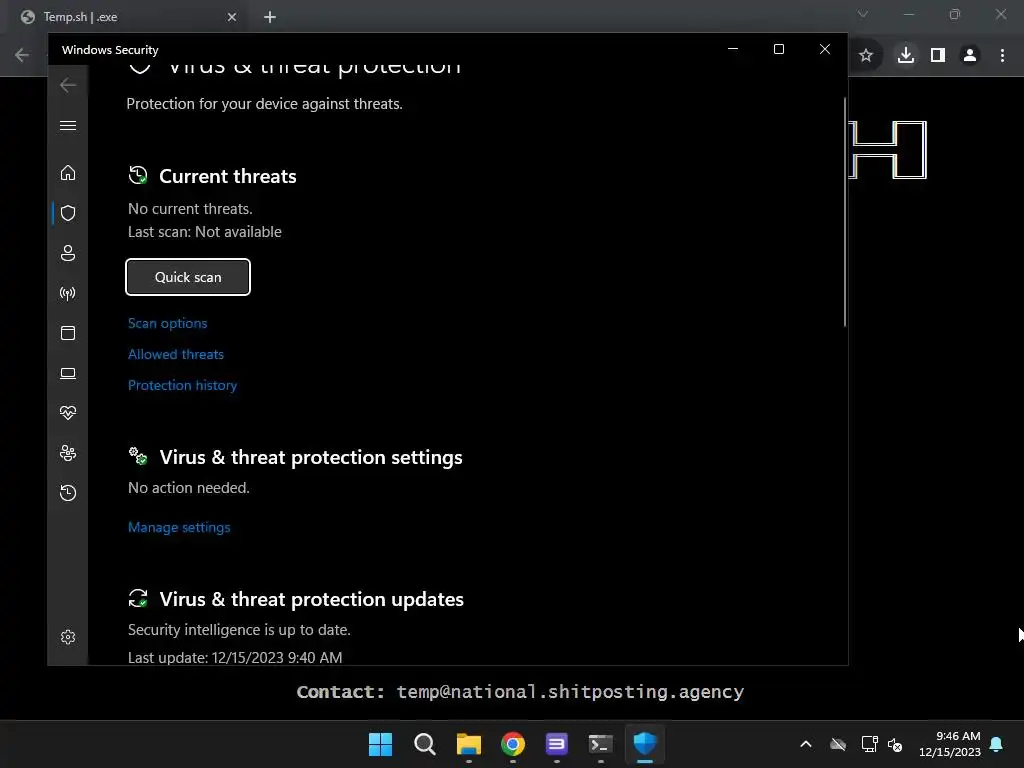Open File Explorer from taskbar
Screen dimensions: 1024x768
(x=469, y=744)
